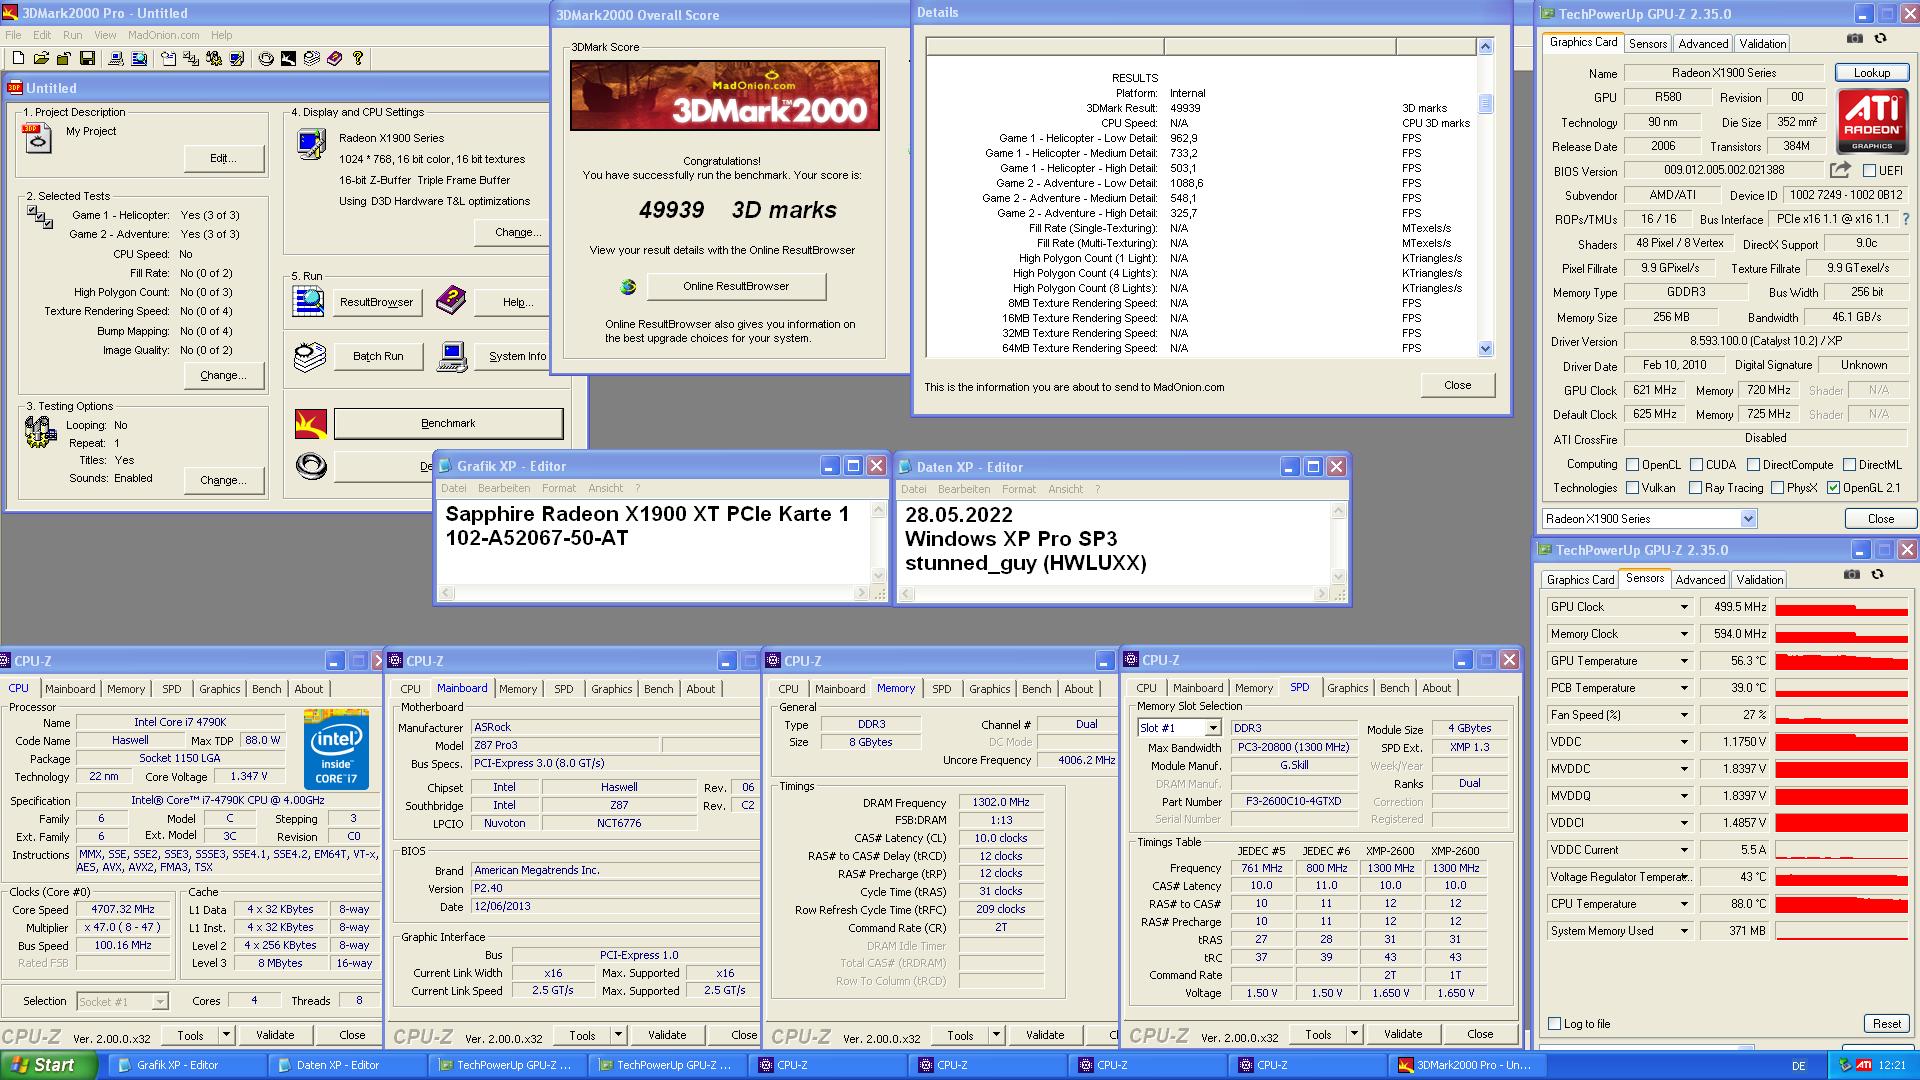Screen dimensions: 1920x1080
Task: Click refresh icon in Sensors GPU-Z window
Action: [1877, 574]
